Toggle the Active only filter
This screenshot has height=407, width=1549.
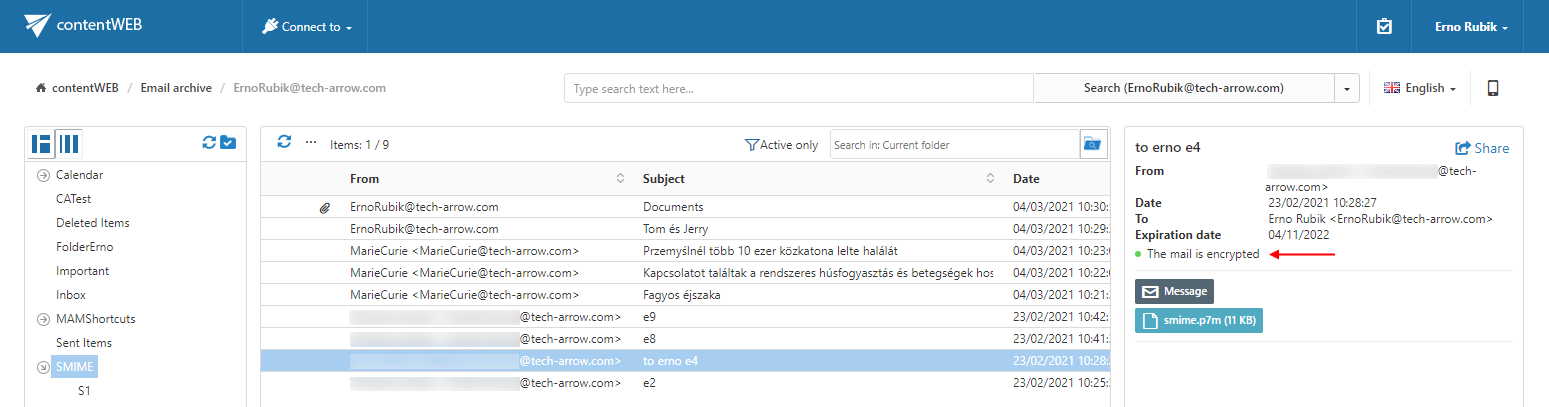pyautogui.click(x=782, y=145)
